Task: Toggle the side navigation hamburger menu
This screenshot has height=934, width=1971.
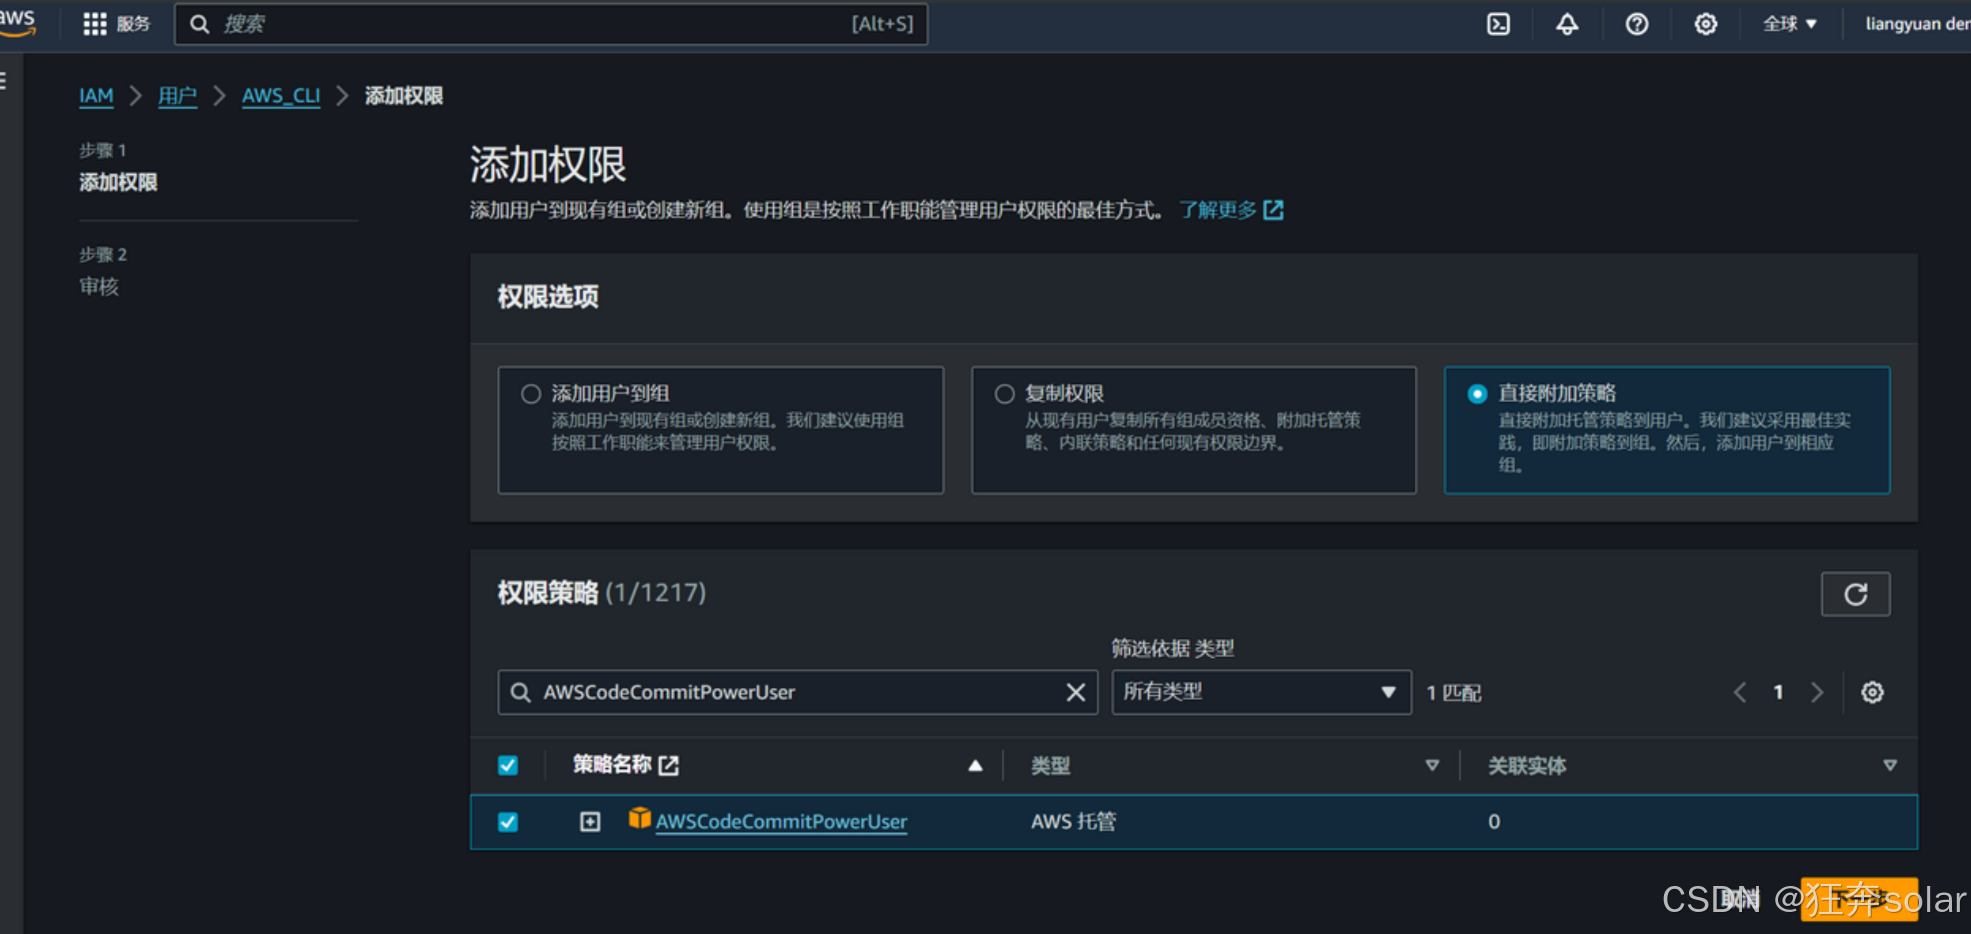Action: [4, 81]
